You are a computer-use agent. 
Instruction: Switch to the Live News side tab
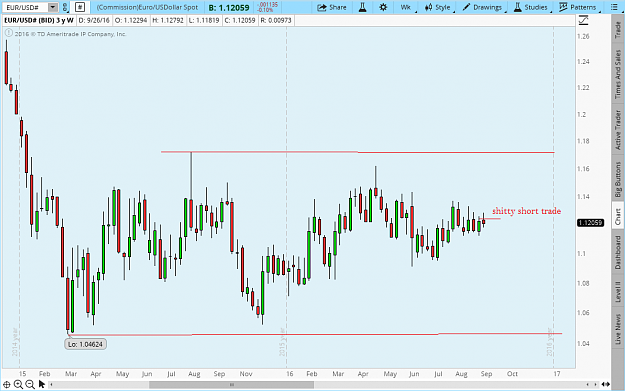coord(618,329)
